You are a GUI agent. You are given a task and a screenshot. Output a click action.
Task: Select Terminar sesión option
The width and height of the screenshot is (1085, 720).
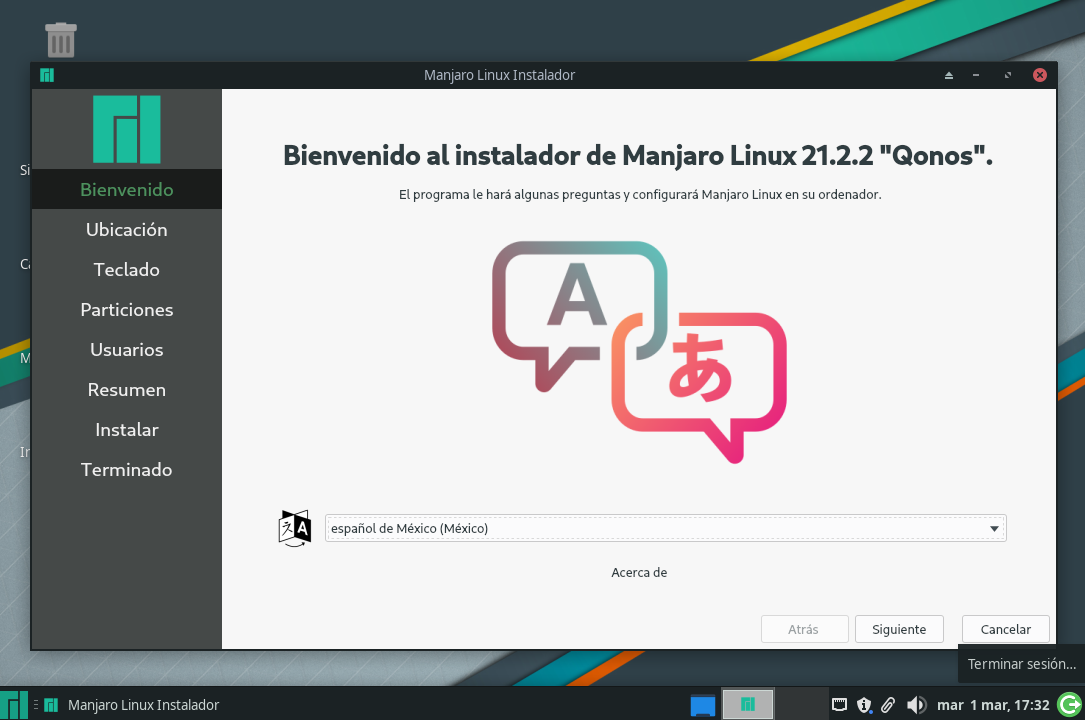point(1020,663)
